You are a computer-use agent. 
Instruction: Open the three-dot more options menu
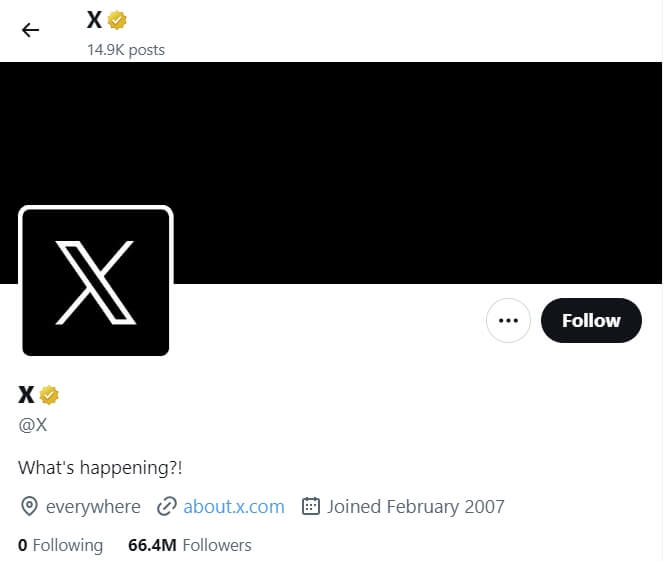click(508, 321)
